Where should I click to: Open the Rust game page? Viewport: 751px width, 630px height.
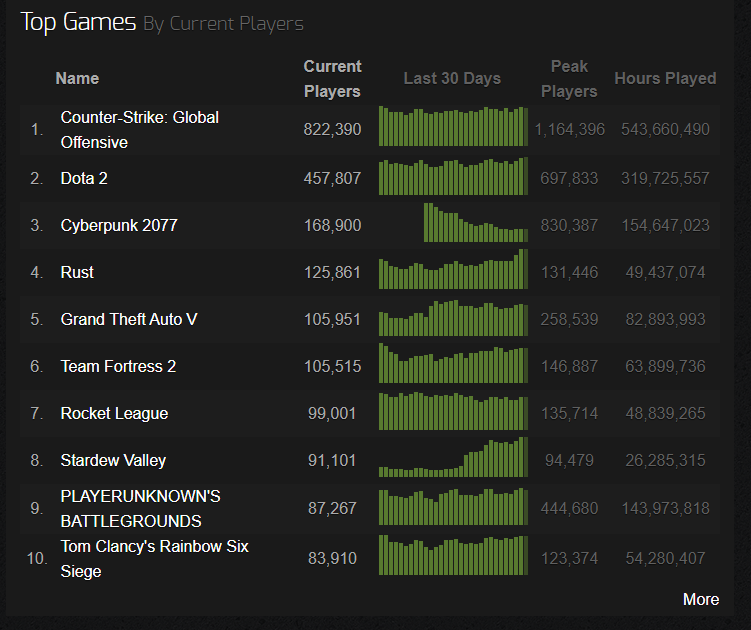click(x=77, y=272)
